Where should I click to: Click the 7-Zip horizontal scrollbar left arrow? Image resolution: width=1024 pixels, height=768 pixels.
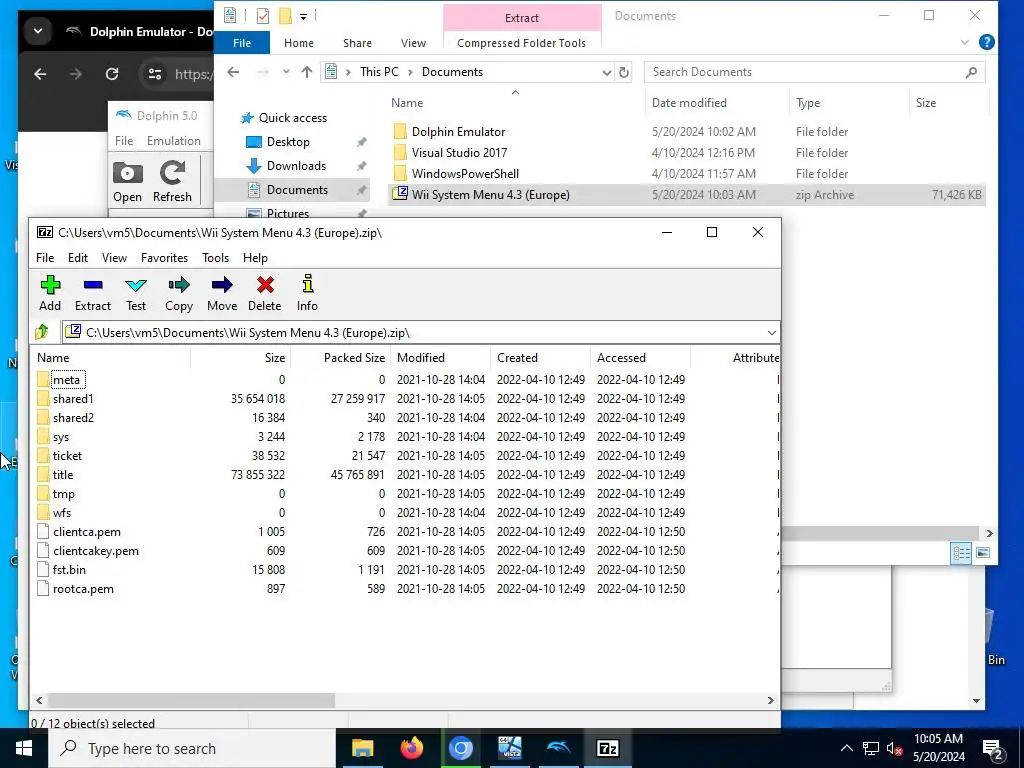click(x=39, y=700)
